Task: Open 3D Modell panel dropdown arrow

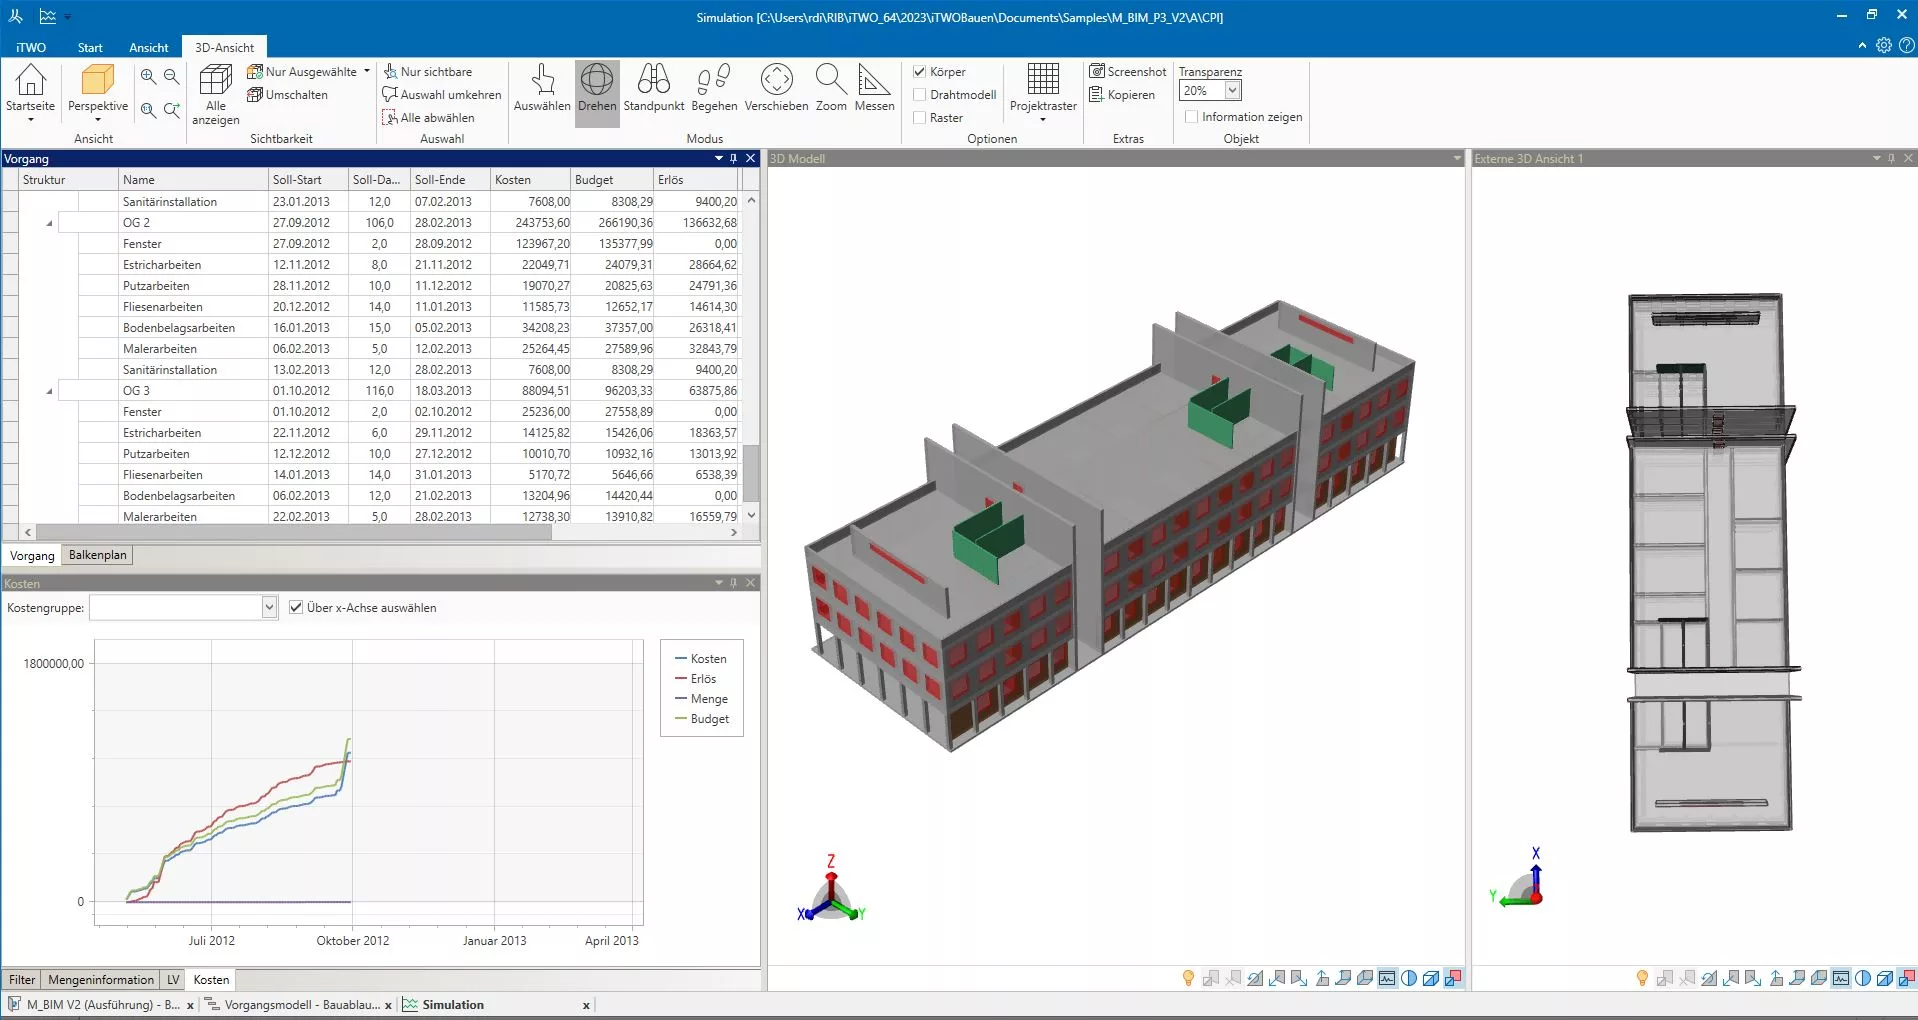Action: pyautogui.click(x=1457, y=158)
